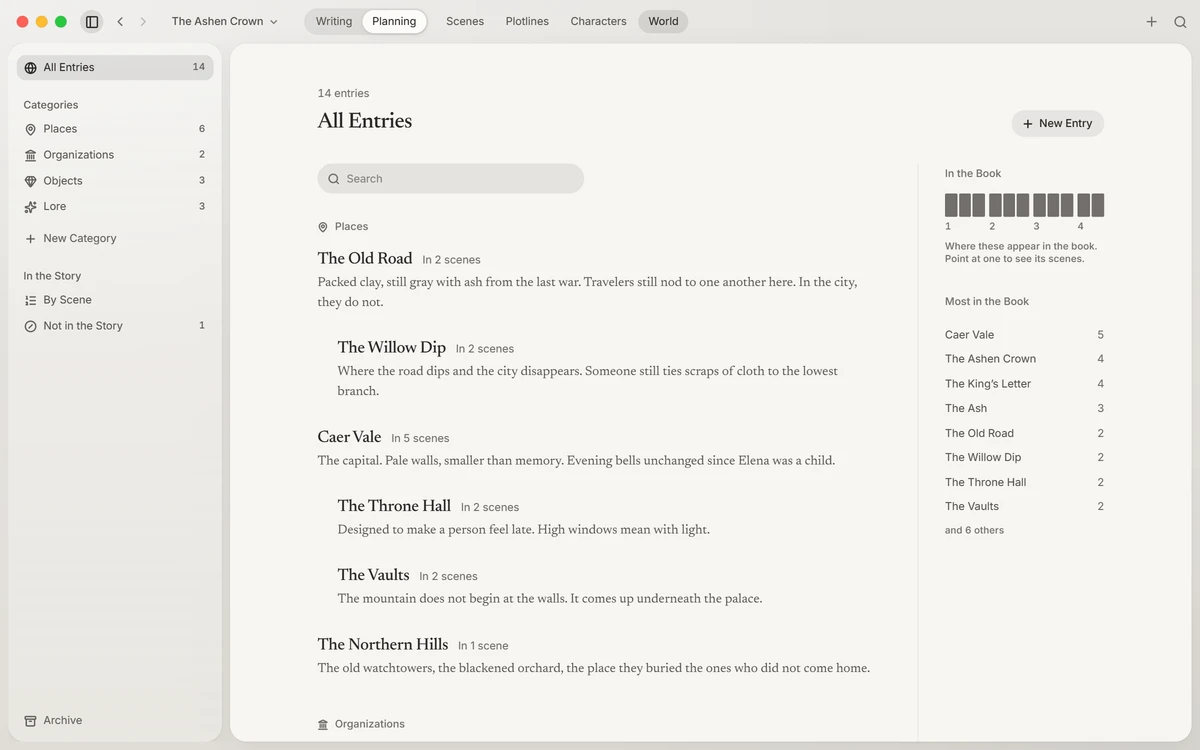Click the Organizations section header in entries list
1200x750 pixels.
tap(361, 724)
